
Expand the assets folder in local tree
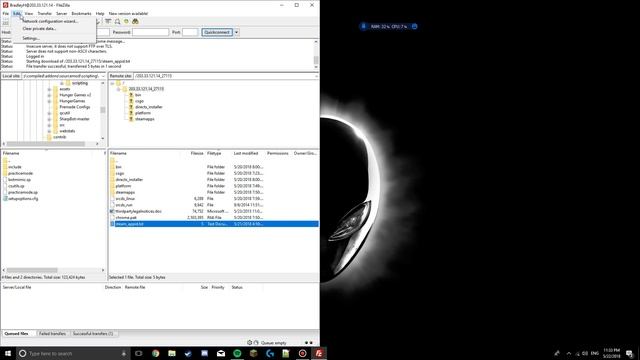pyautogui.click(x=49, y=89)
